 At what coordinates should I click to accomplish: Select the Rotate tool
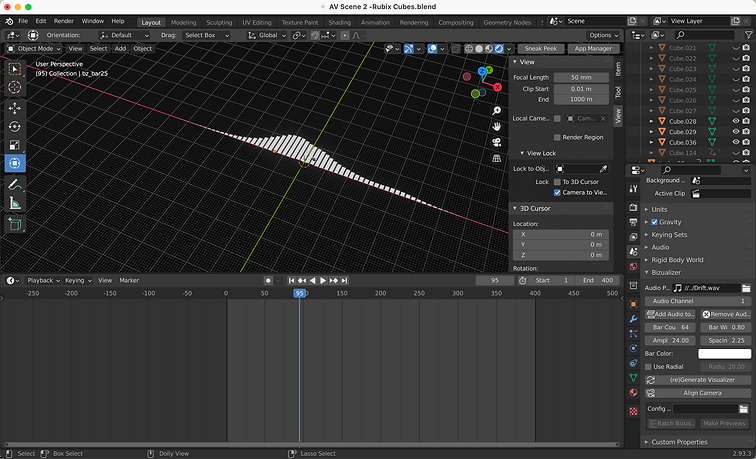[x=15, y=126]
